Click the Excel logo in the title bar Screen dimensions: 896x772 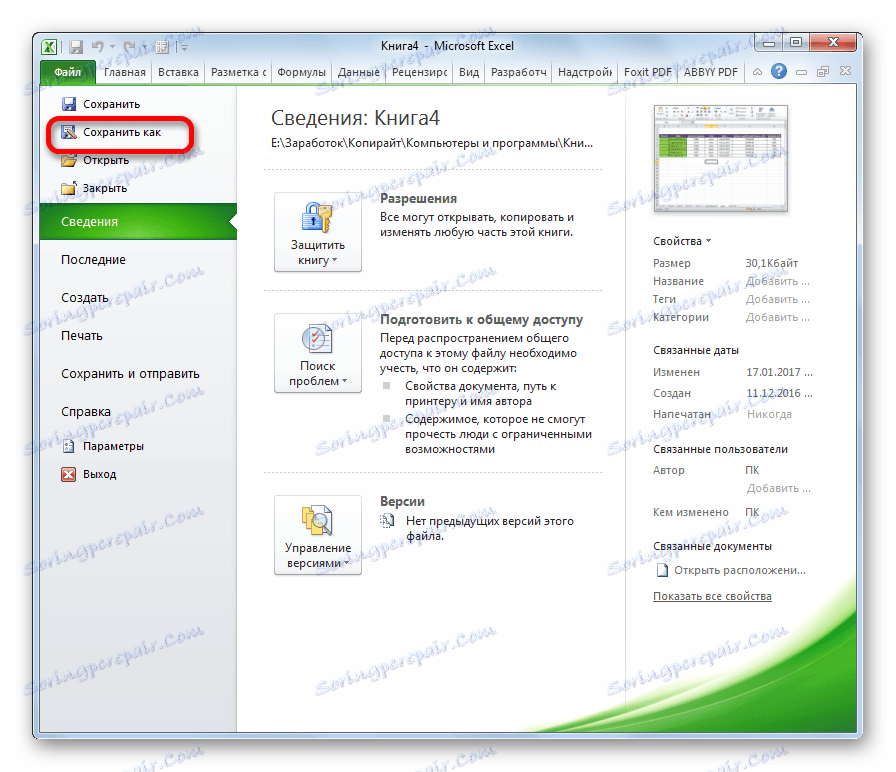click(x=49, y=46)
